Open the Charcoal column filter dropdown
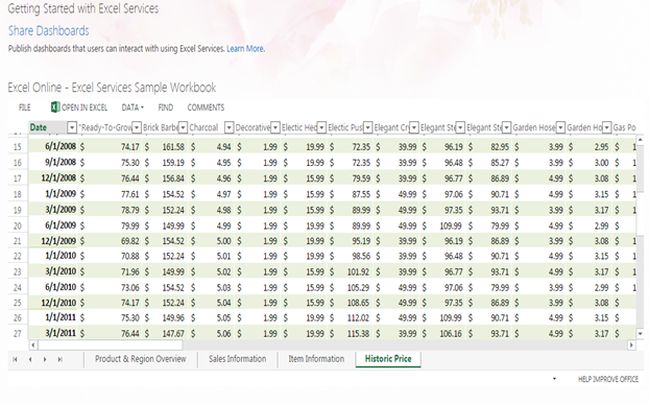 tap(229, 127)
